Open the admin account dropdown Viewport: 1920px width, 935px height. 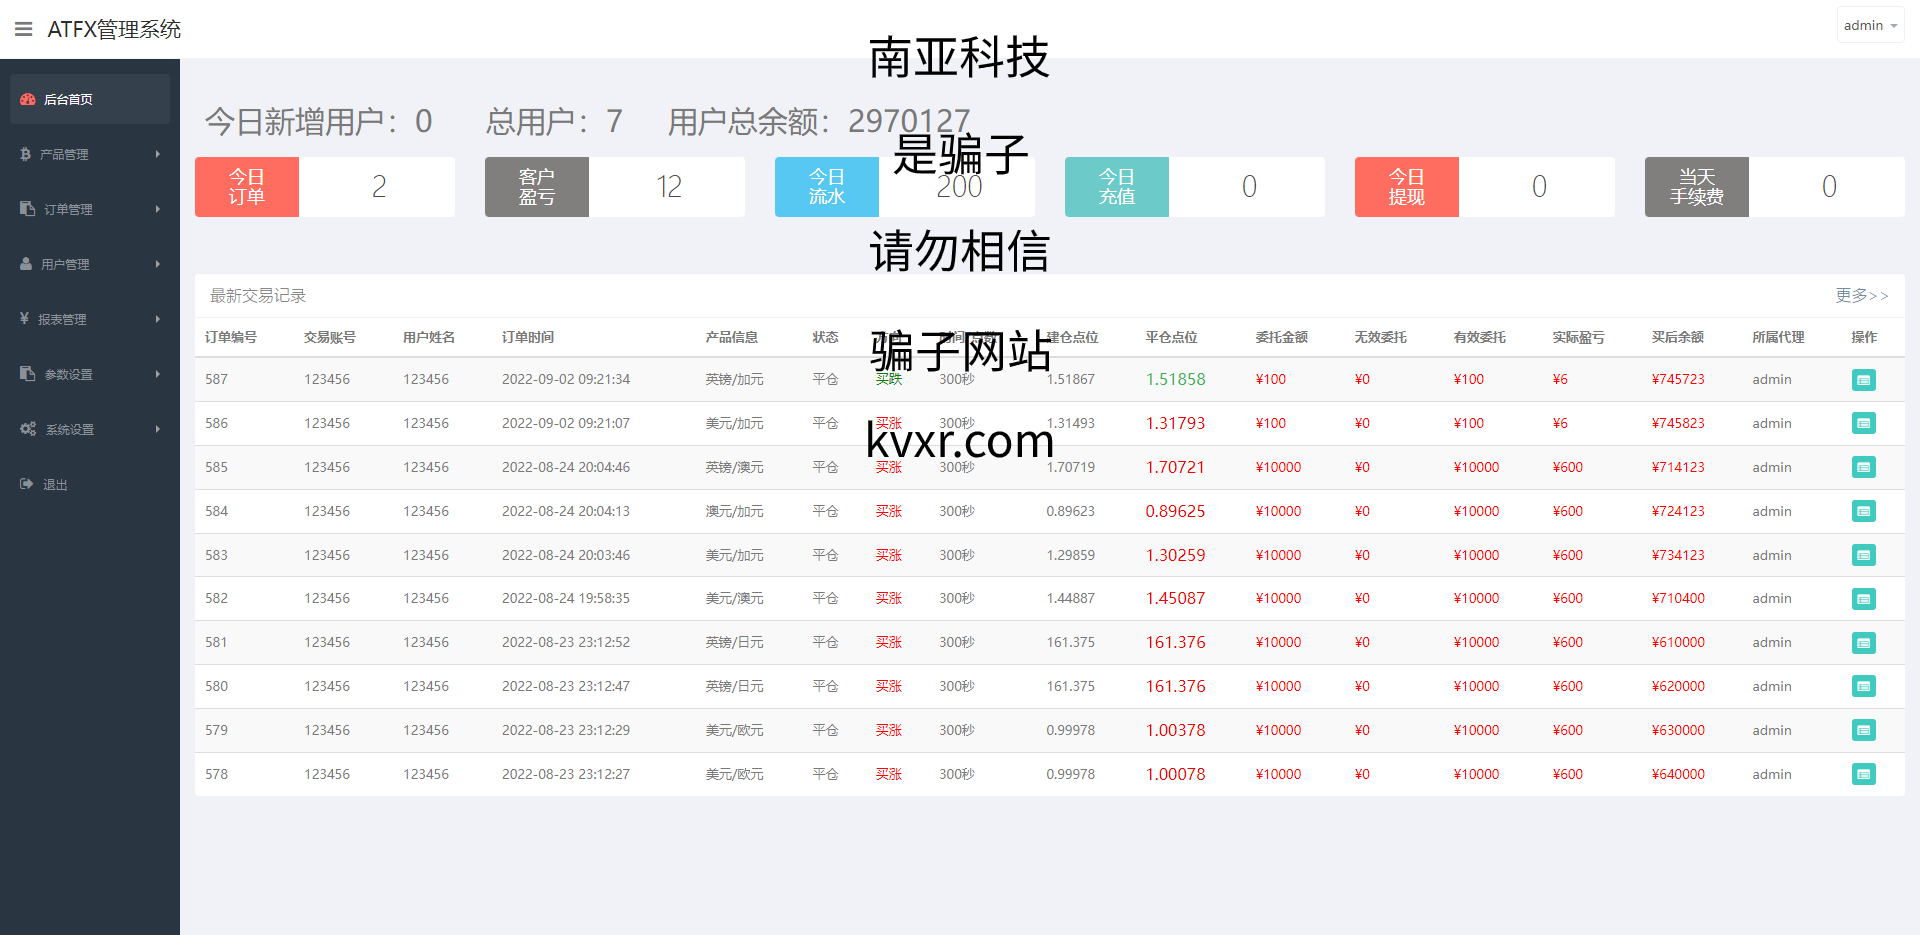pyautogui.click(x=1870, y=25)
